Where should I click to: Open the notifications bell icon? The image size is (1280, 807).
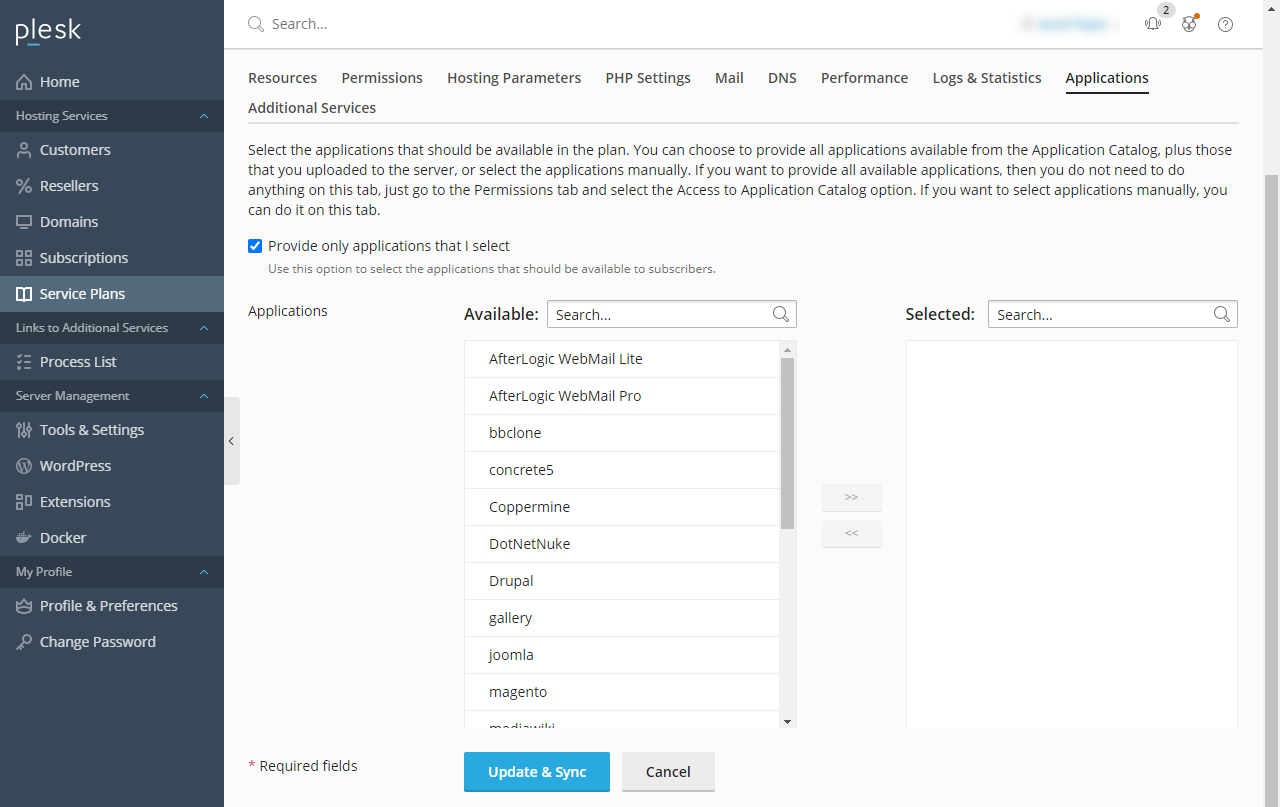(1153, 24)
